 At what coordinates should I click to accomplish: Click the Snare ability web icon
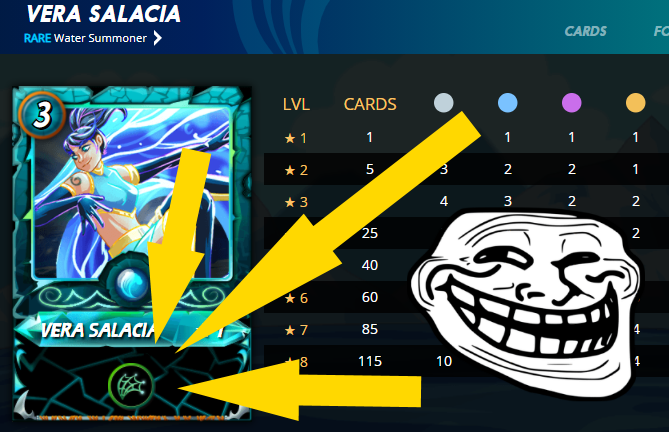tap(131, 386)
